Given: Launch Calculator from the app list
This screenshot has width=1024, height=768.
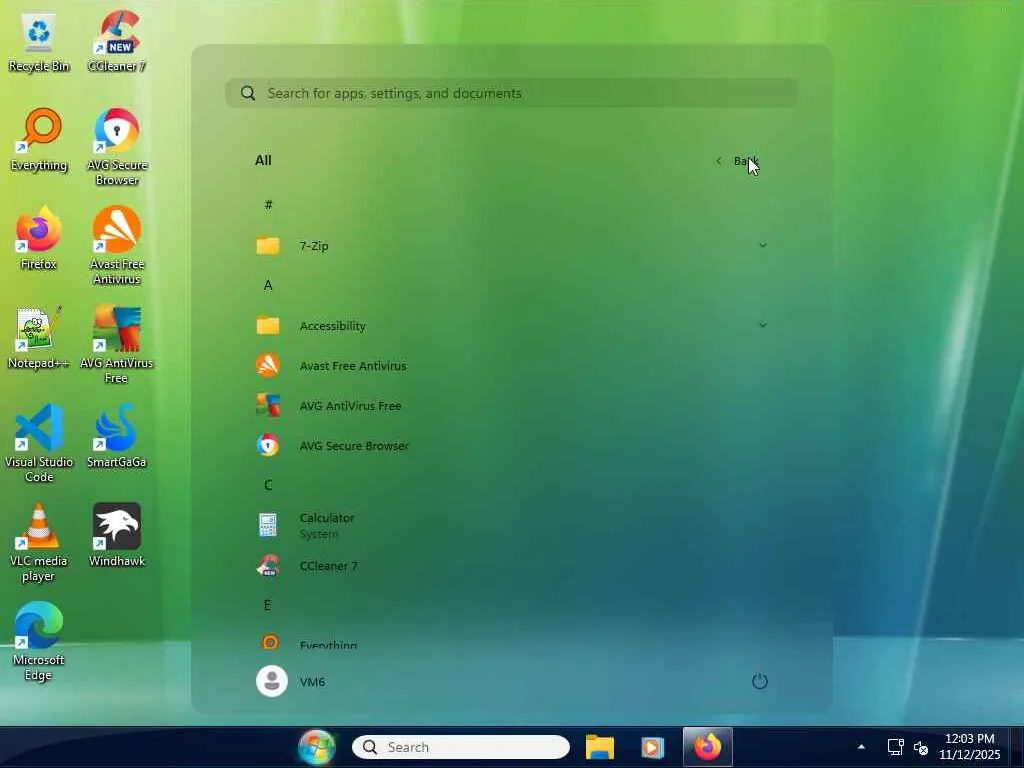Looking at the screenshot, I should click(511, 525).
